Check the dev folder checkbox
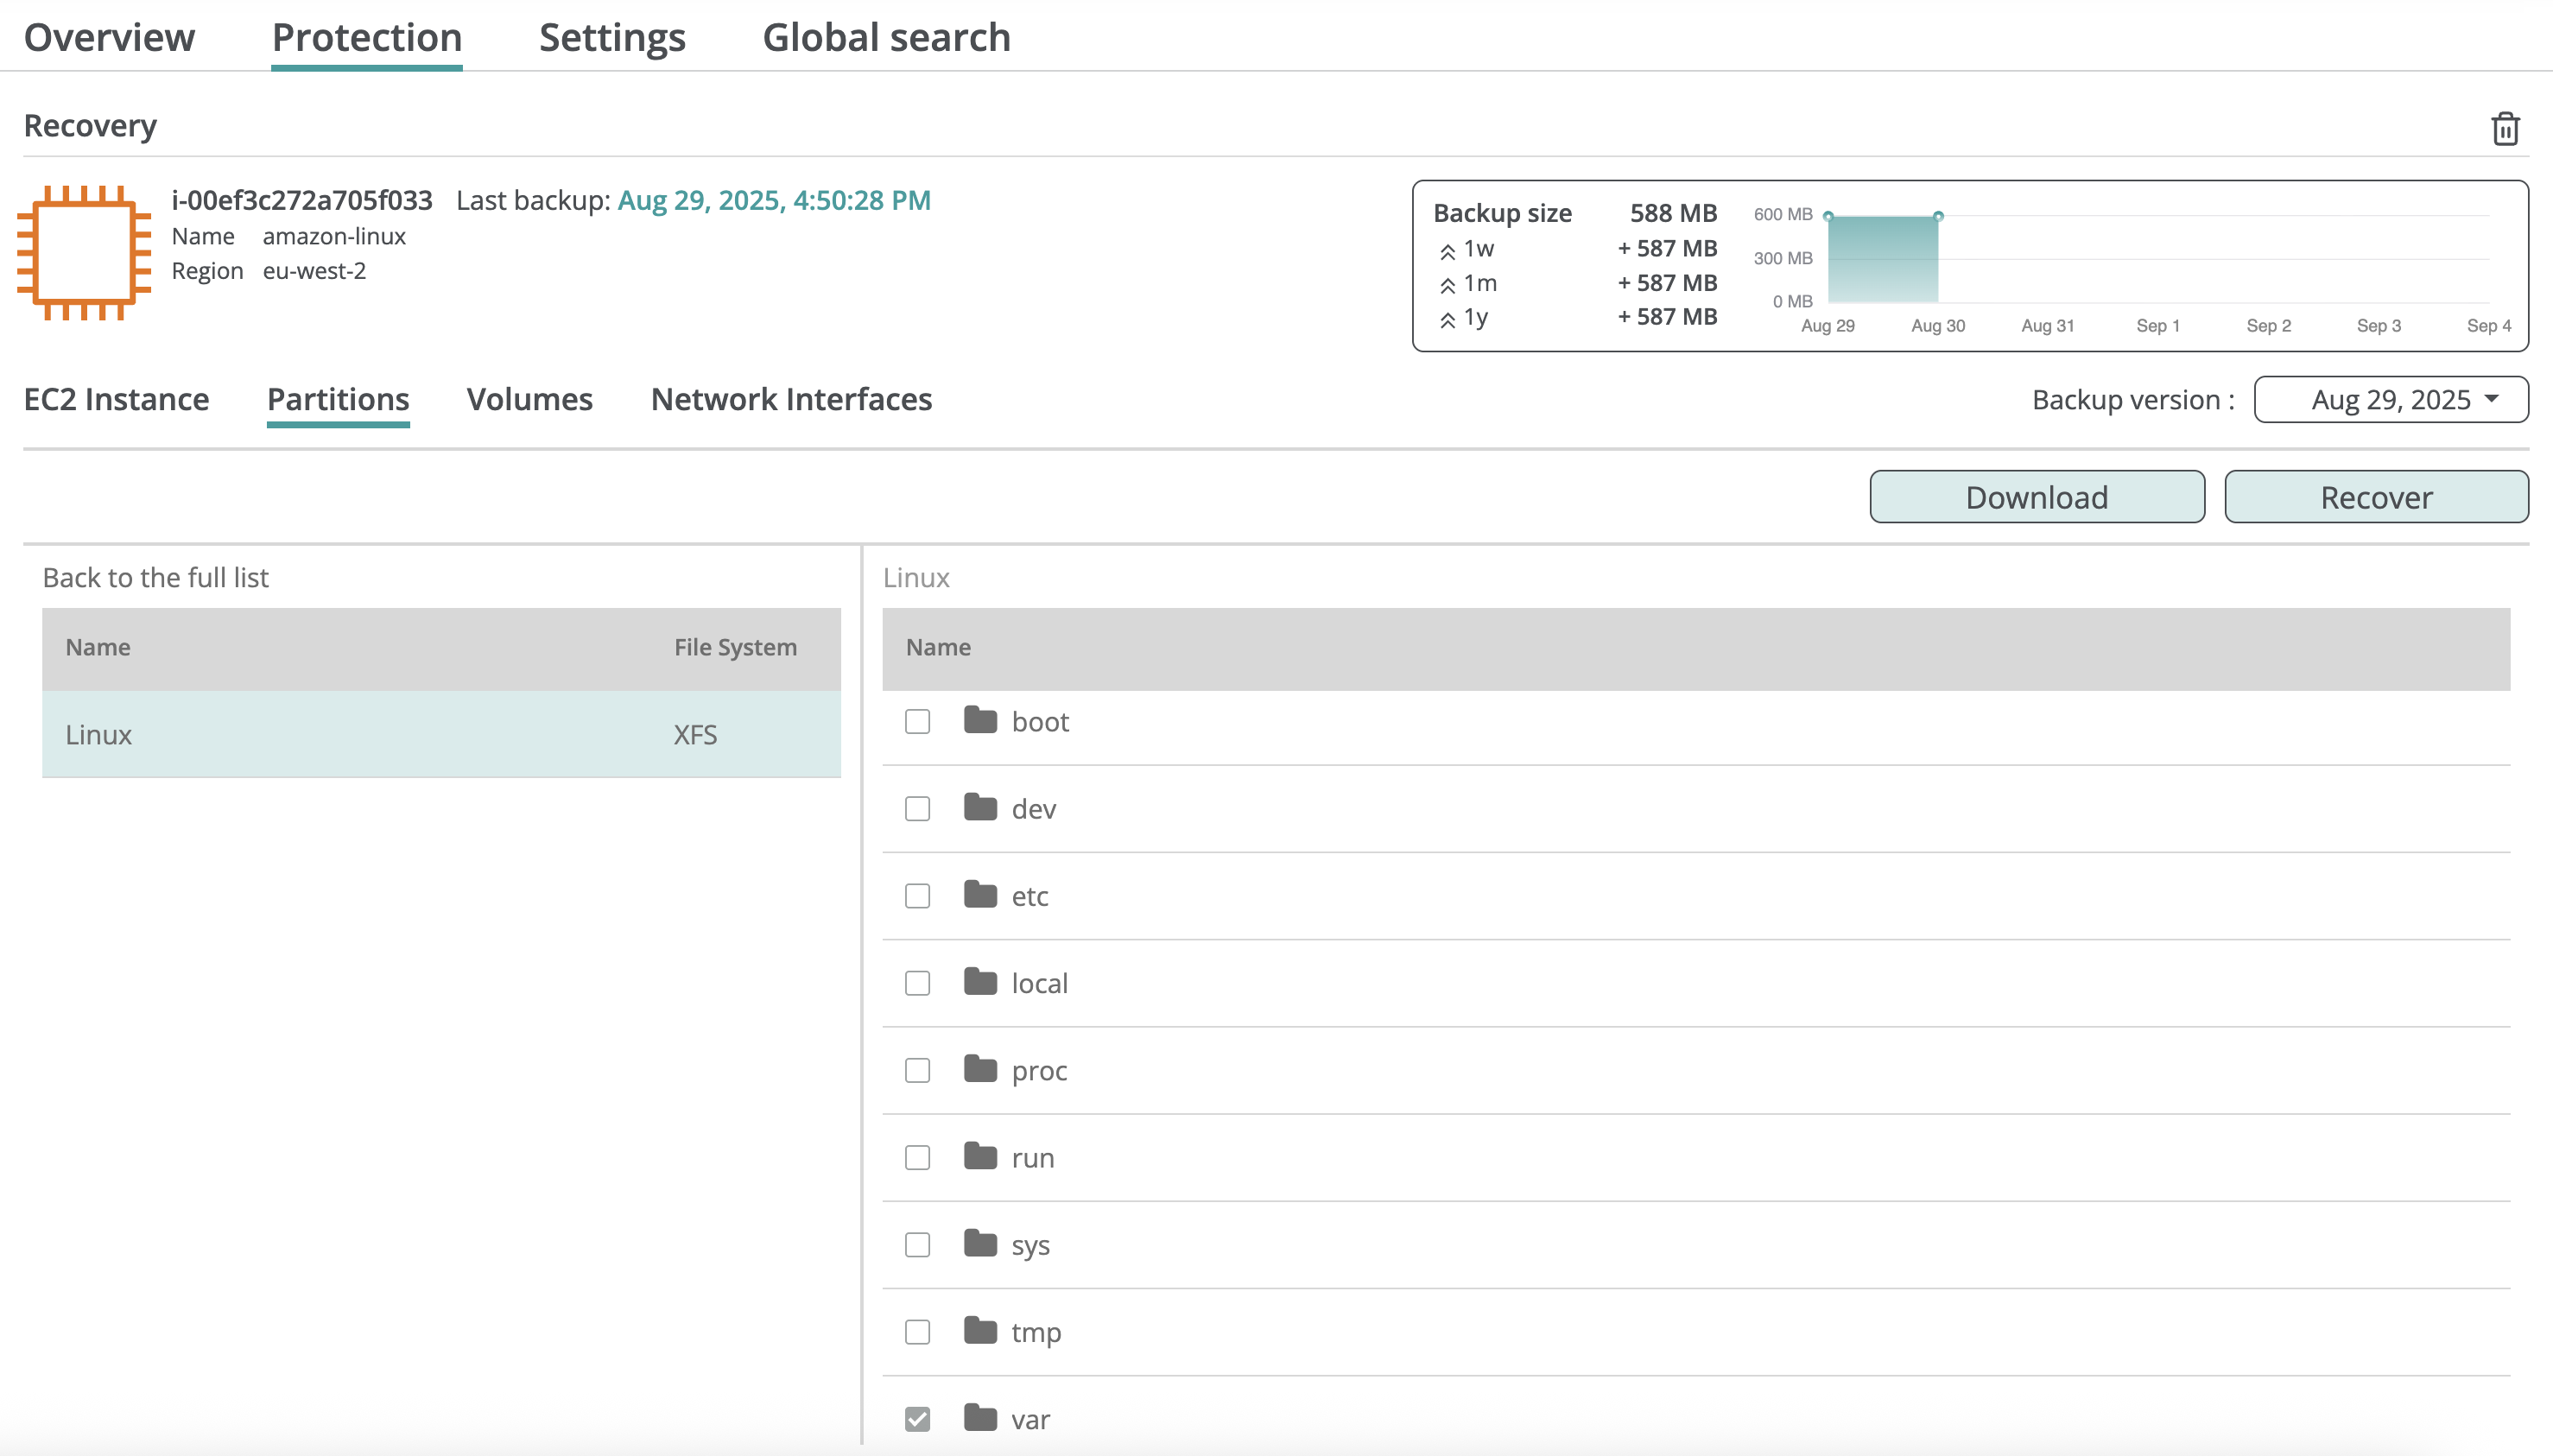 [x=917, y=808]
